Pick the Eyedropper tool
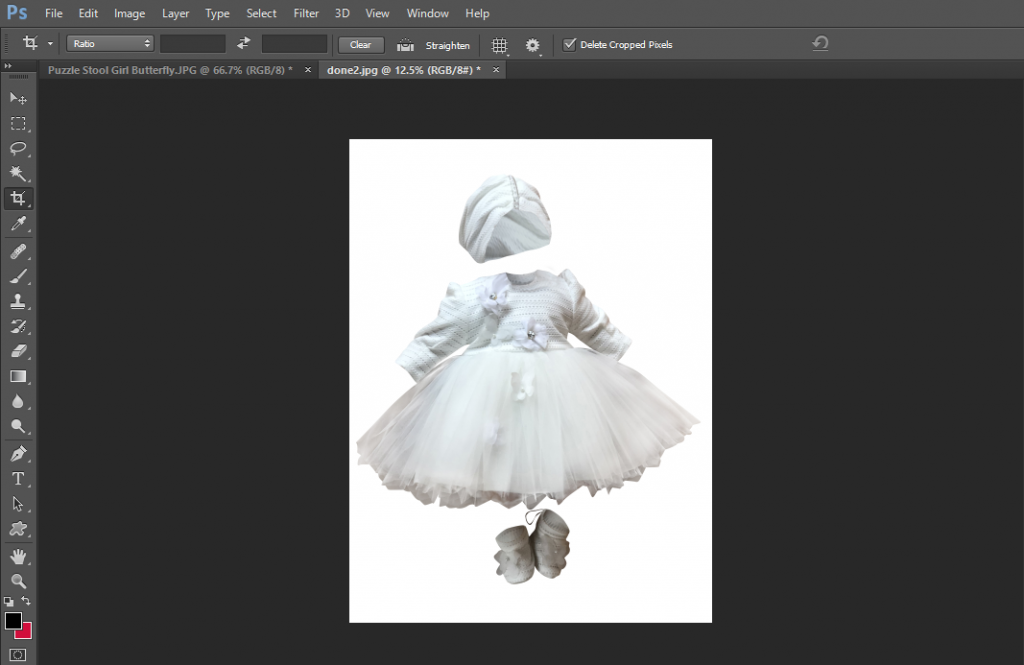 click(18, 223)
